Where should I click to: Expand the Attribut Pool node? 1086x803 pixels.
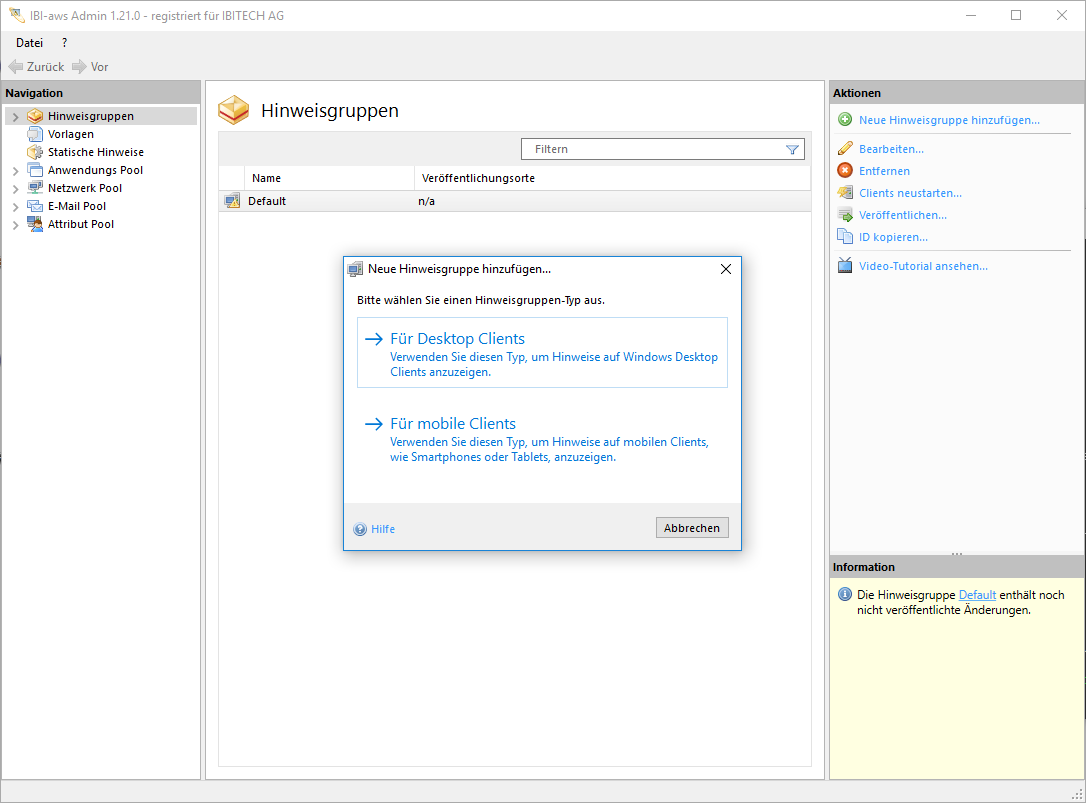point(15,225)
